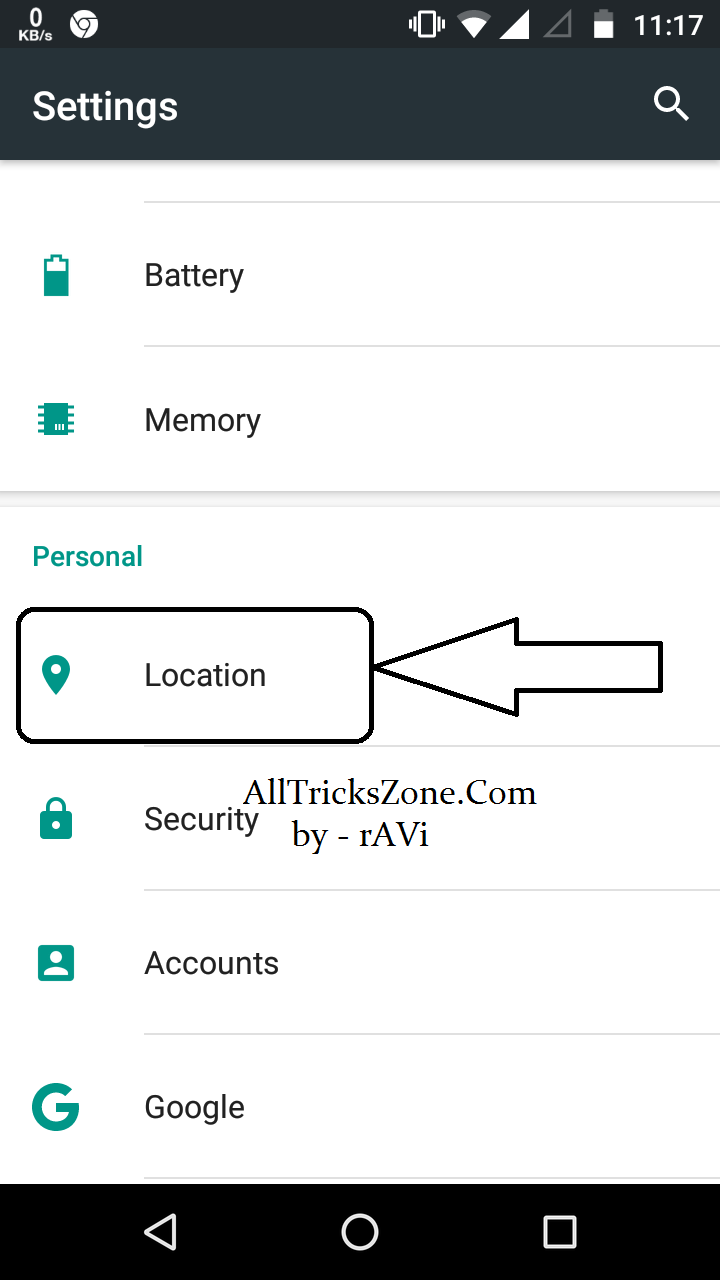720x1280 pixels.
Task: Tap the Personal section header
Action: 88,556
